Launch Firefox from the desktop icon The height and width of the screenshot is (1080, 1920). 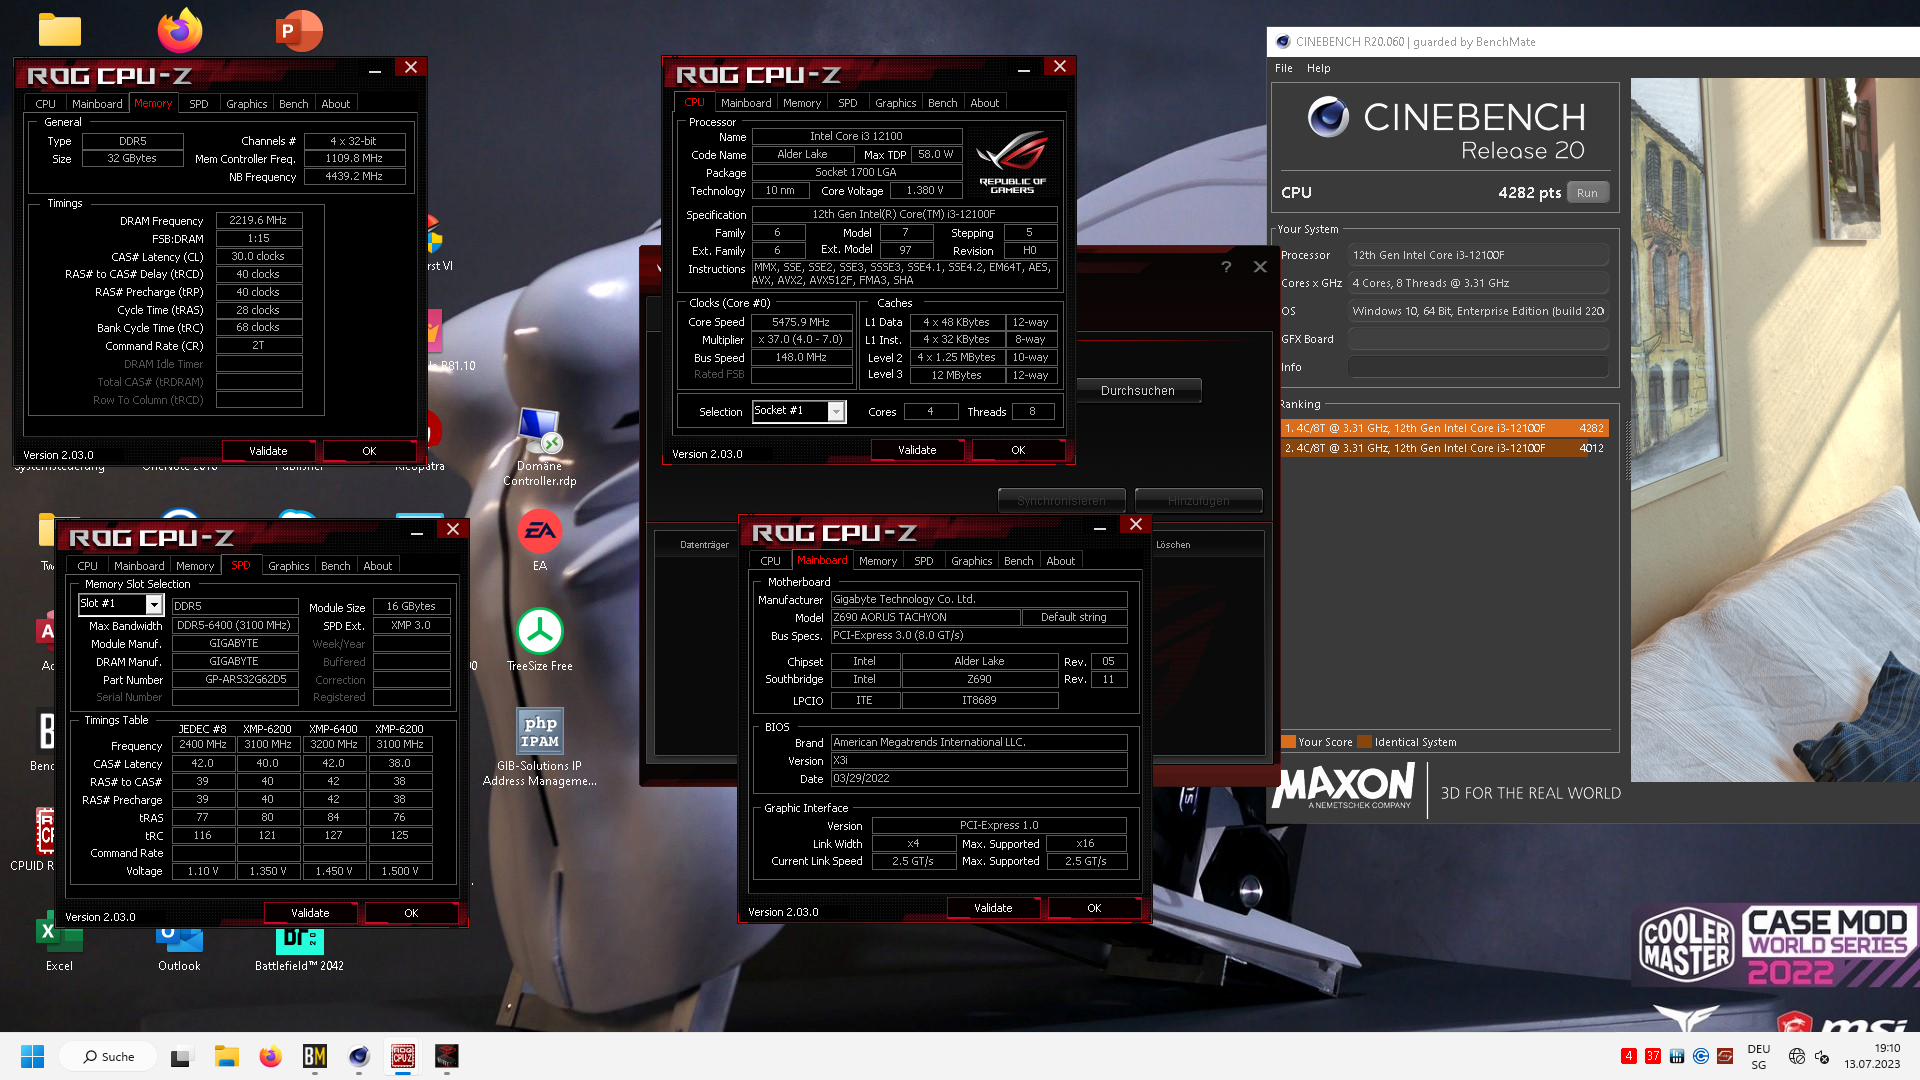[180, 30]
